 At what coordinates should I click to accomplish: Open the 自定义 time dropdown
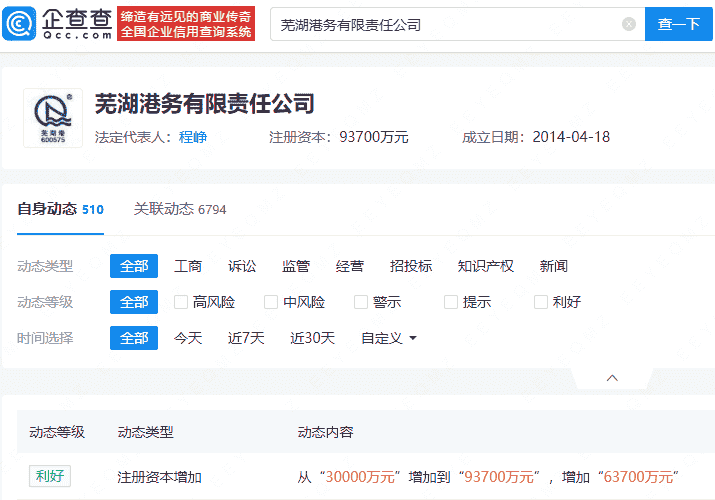point(389,338)
